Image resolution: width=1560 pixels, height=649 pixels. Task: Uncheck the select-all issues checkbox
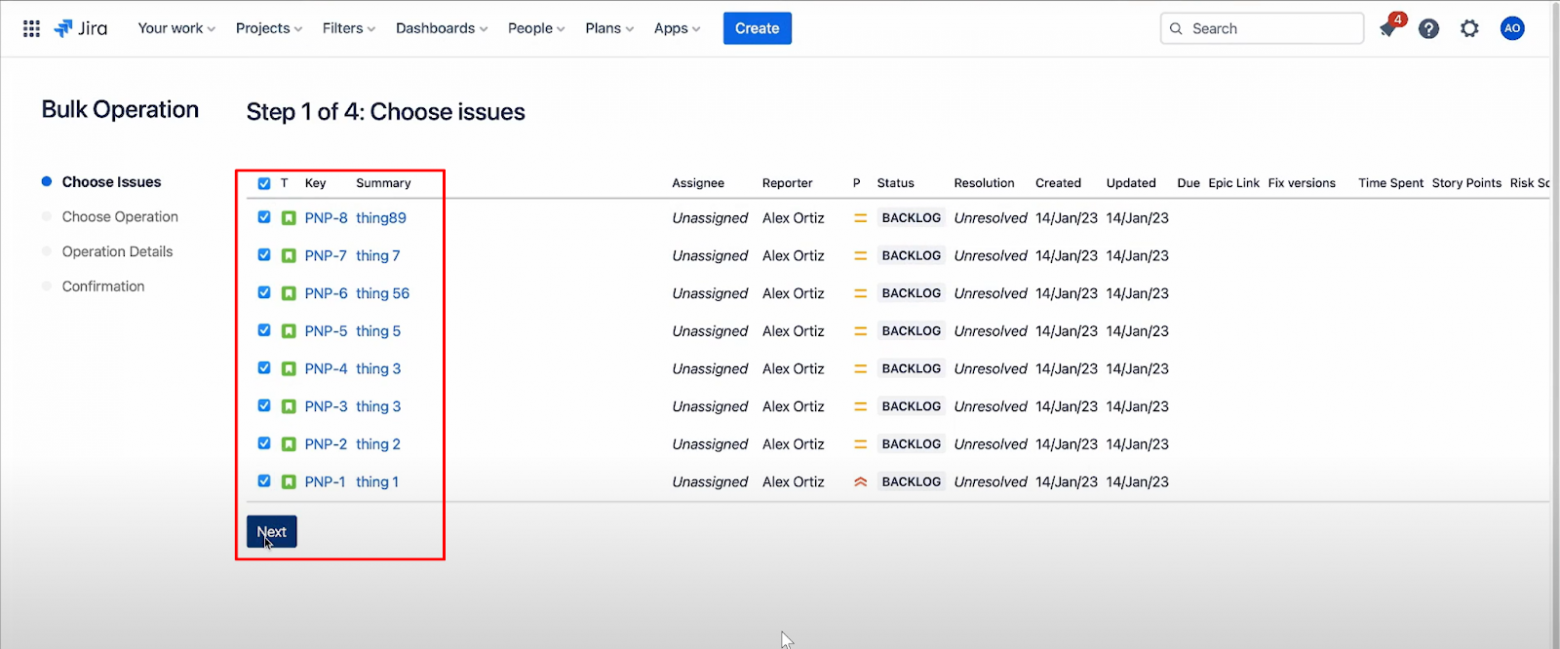pos(263,183)
